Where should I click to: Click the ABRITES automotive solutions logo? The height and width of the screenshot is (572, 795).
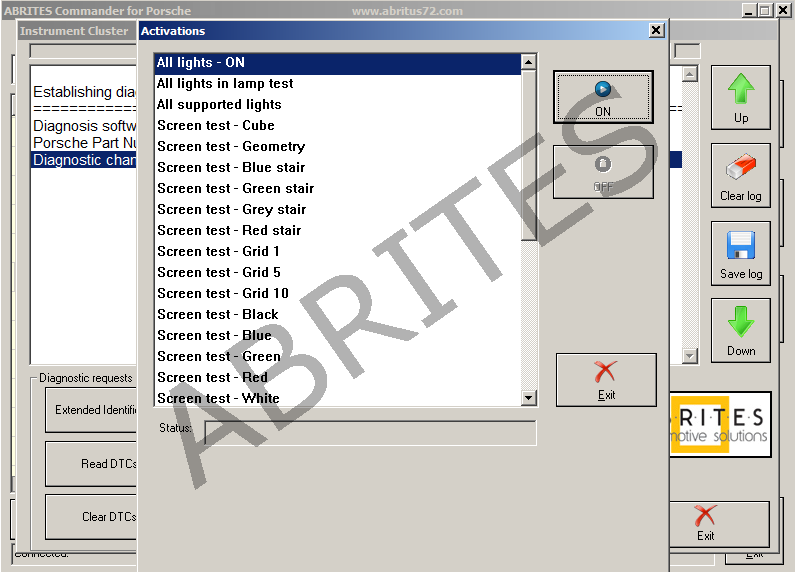click(720, 425)
